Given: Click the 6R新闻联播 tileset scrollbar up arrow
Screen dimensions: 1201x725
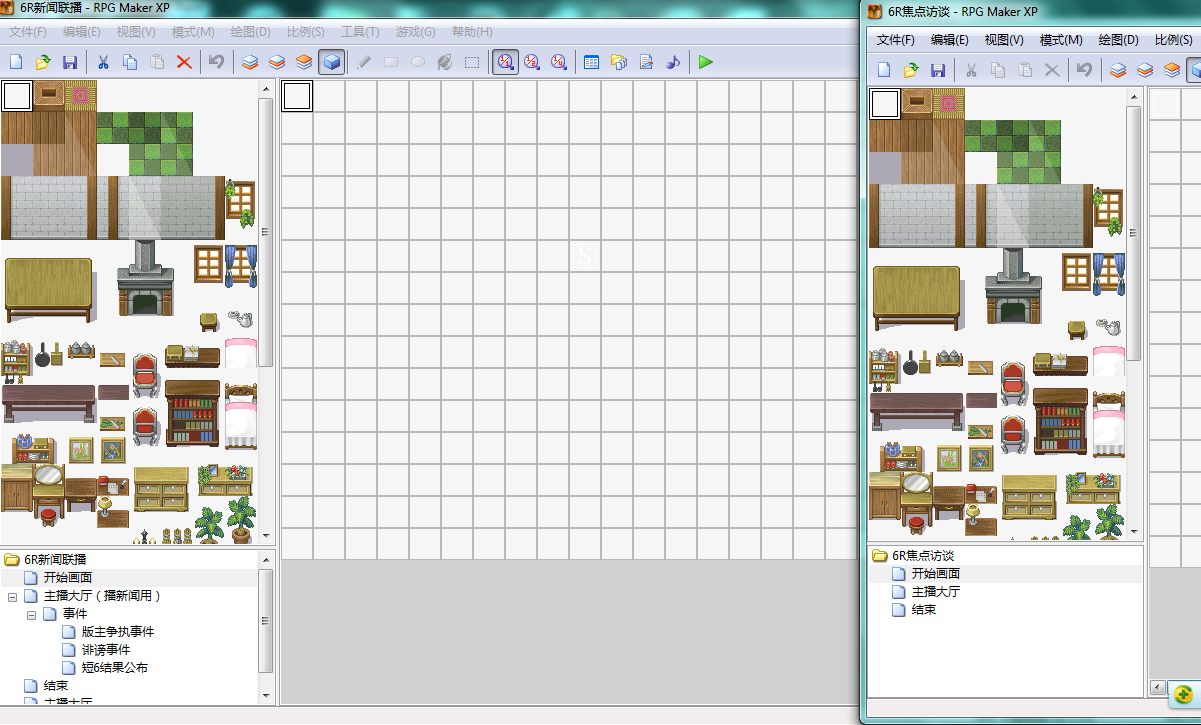Looking at the screenshot, I should click(266, 89).
